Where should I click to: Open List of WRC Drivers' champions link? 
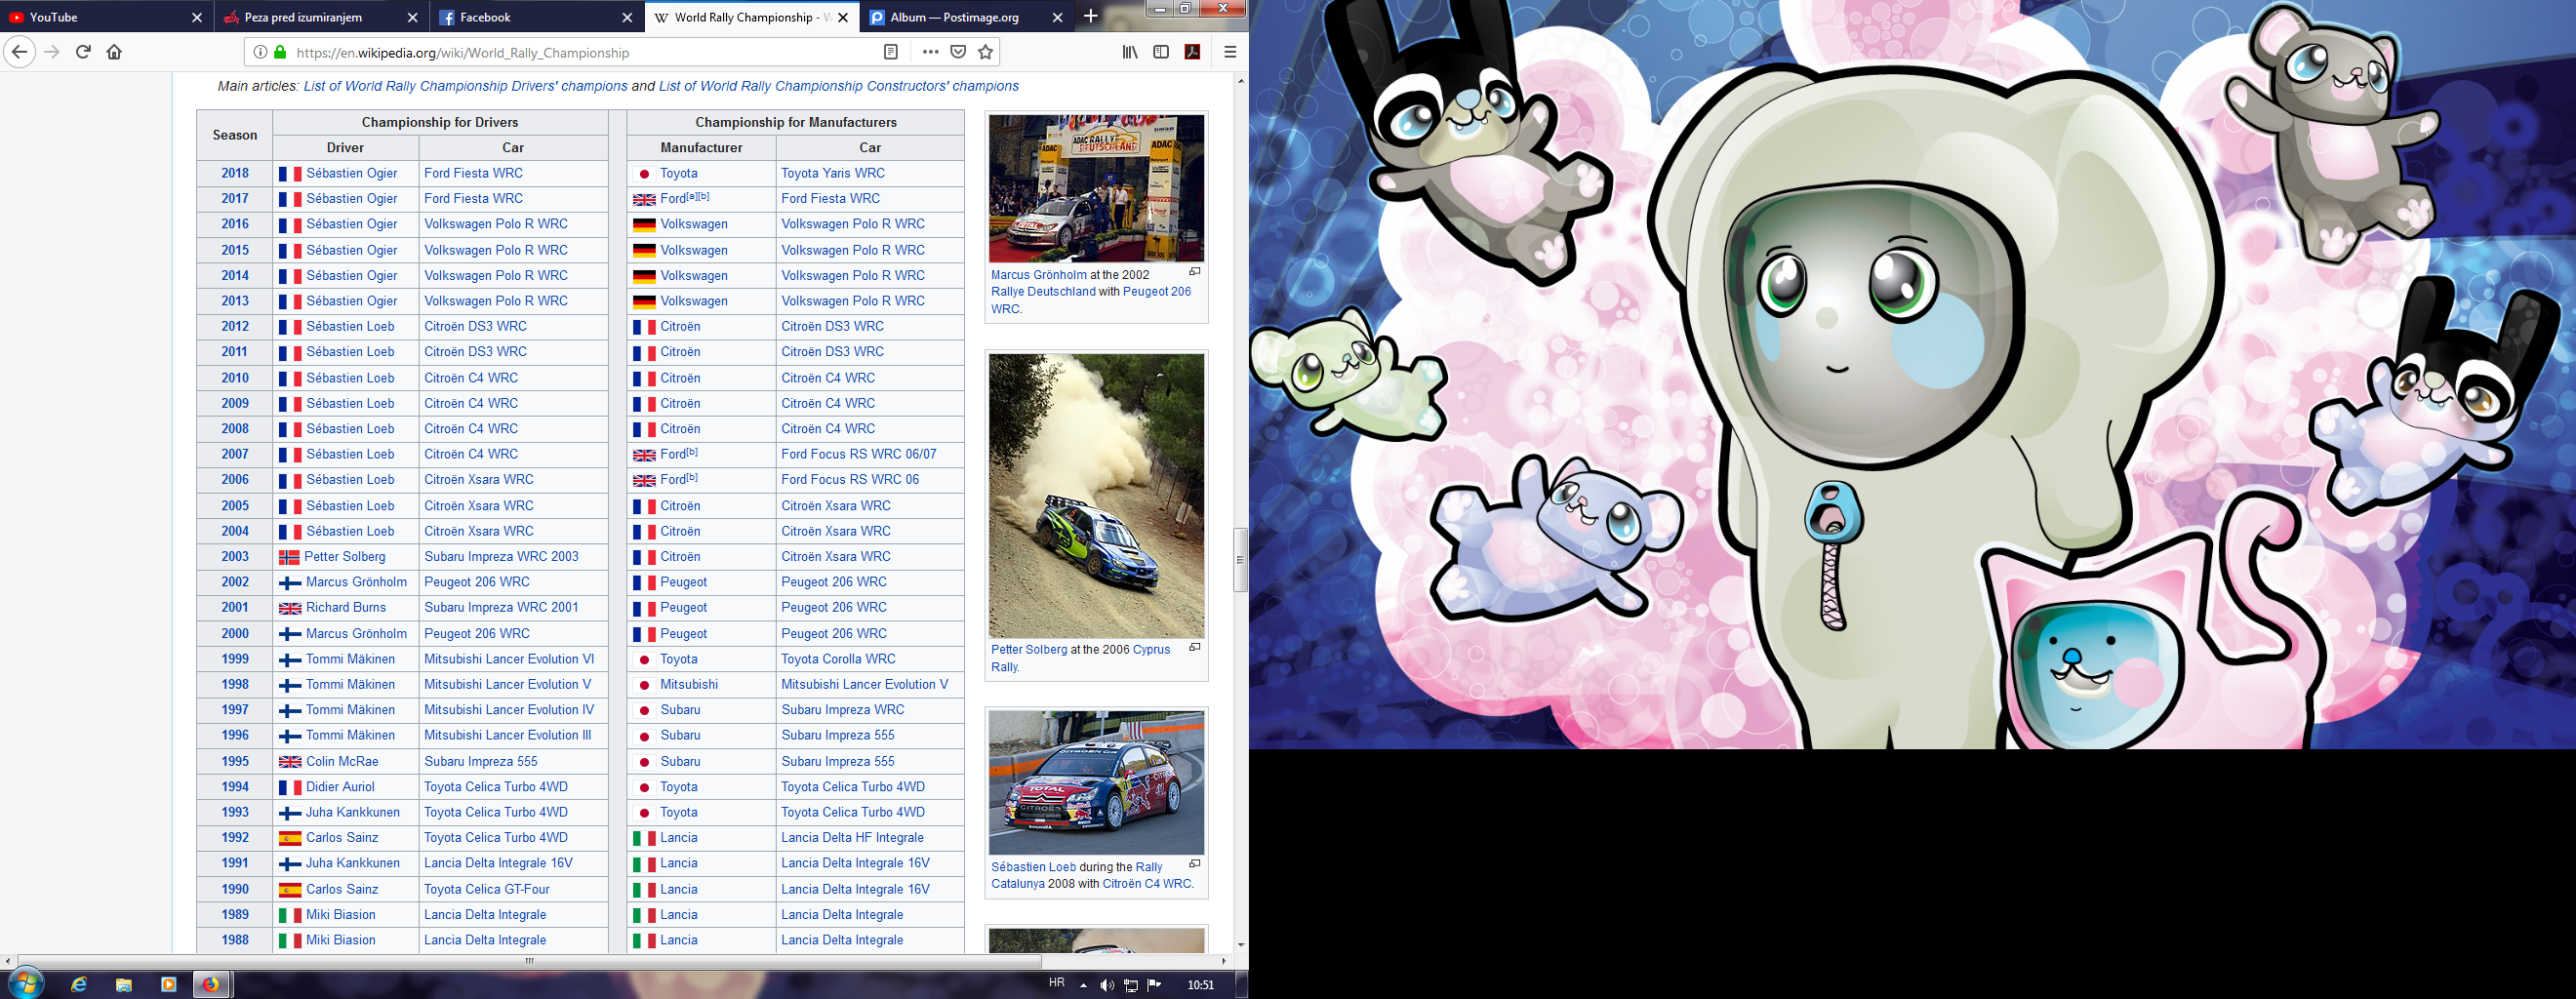(465, 86)
